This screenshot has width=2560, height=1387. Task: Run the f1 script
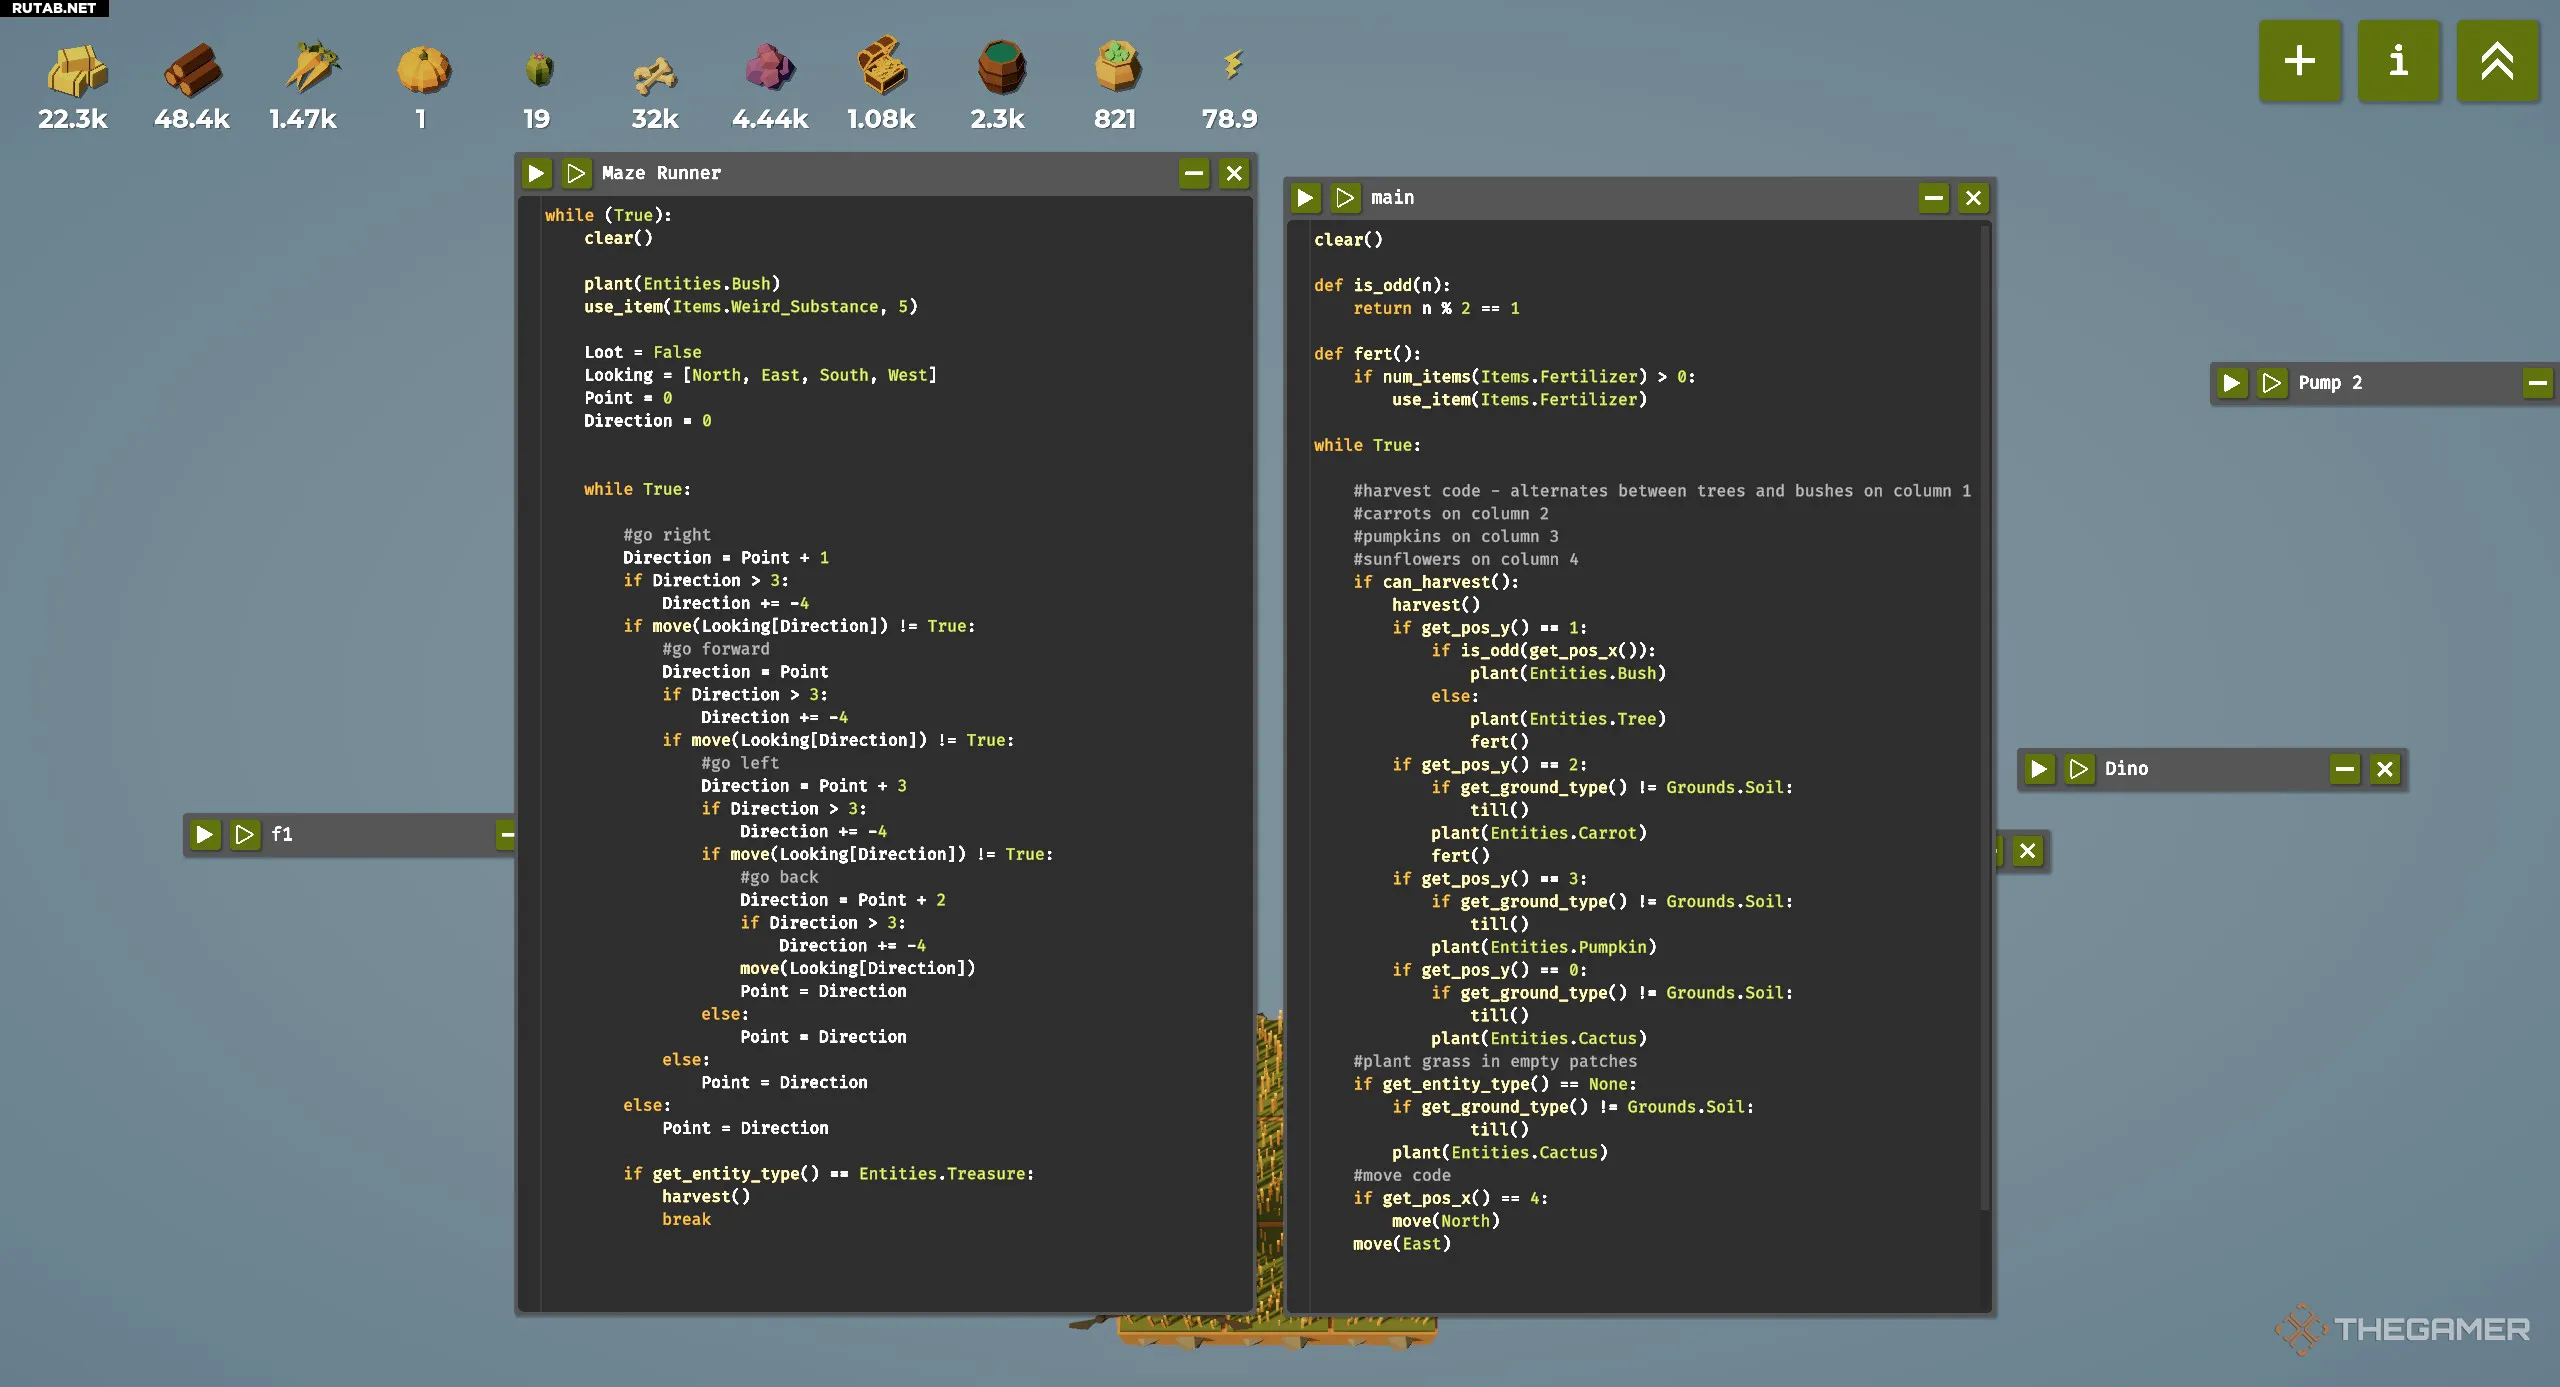pyautogui.click(x=204, y=835)
